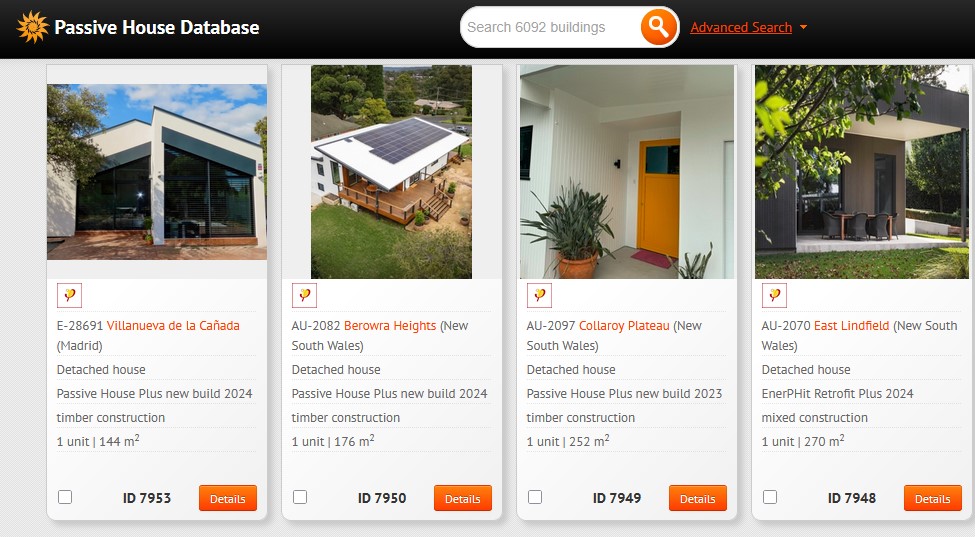Show Details for East Lindfield ID 7948
The width and height of the screenshot is (975, 537).
933,498
